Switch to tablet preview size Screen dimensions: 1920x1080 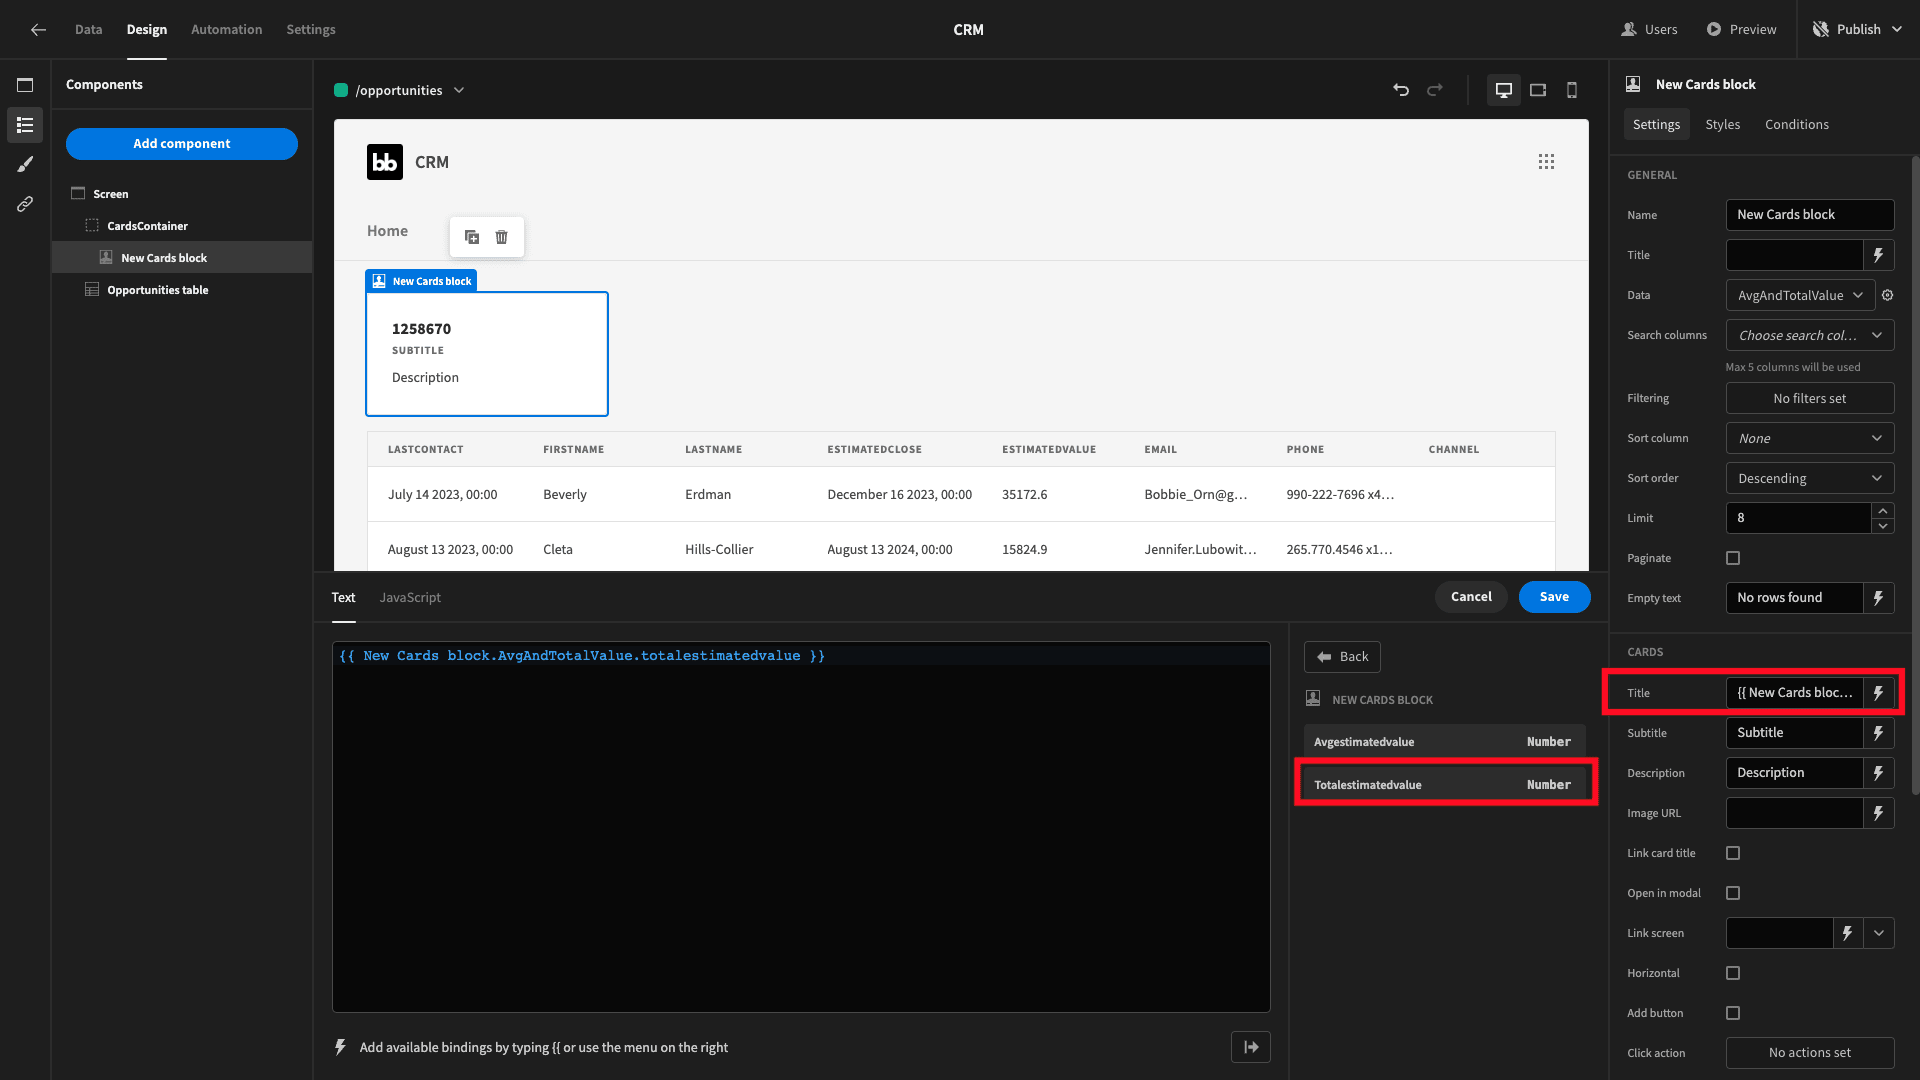pos(1538,90)
